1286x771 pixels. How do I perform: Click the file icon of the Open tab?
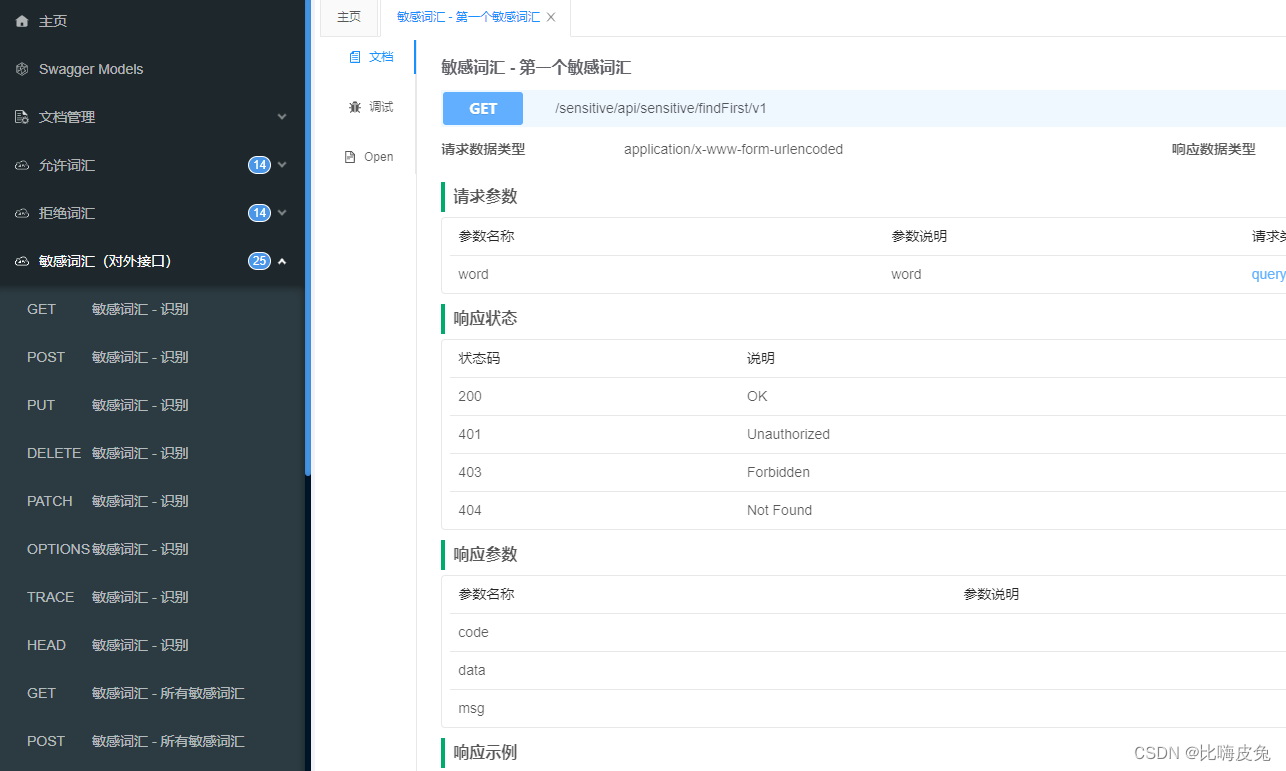(x=350, y=157)
